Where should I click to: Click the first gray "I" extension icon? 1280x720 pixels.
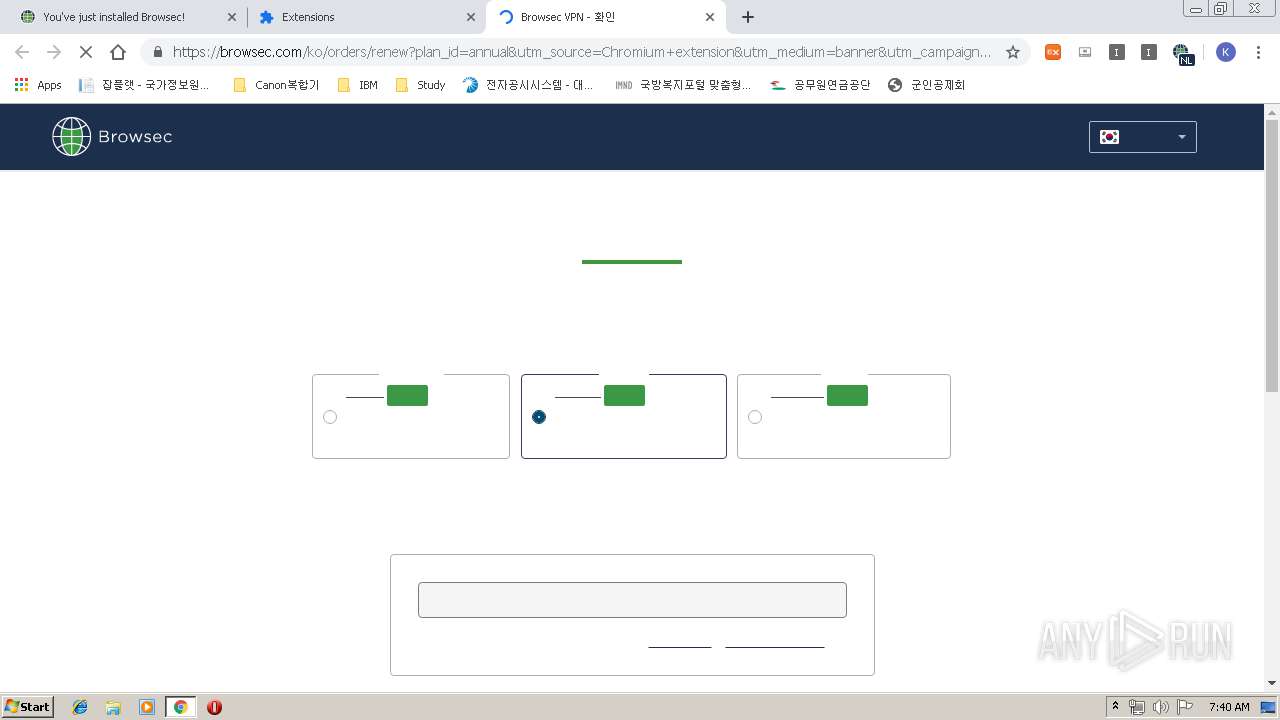tap(1117, 52)
